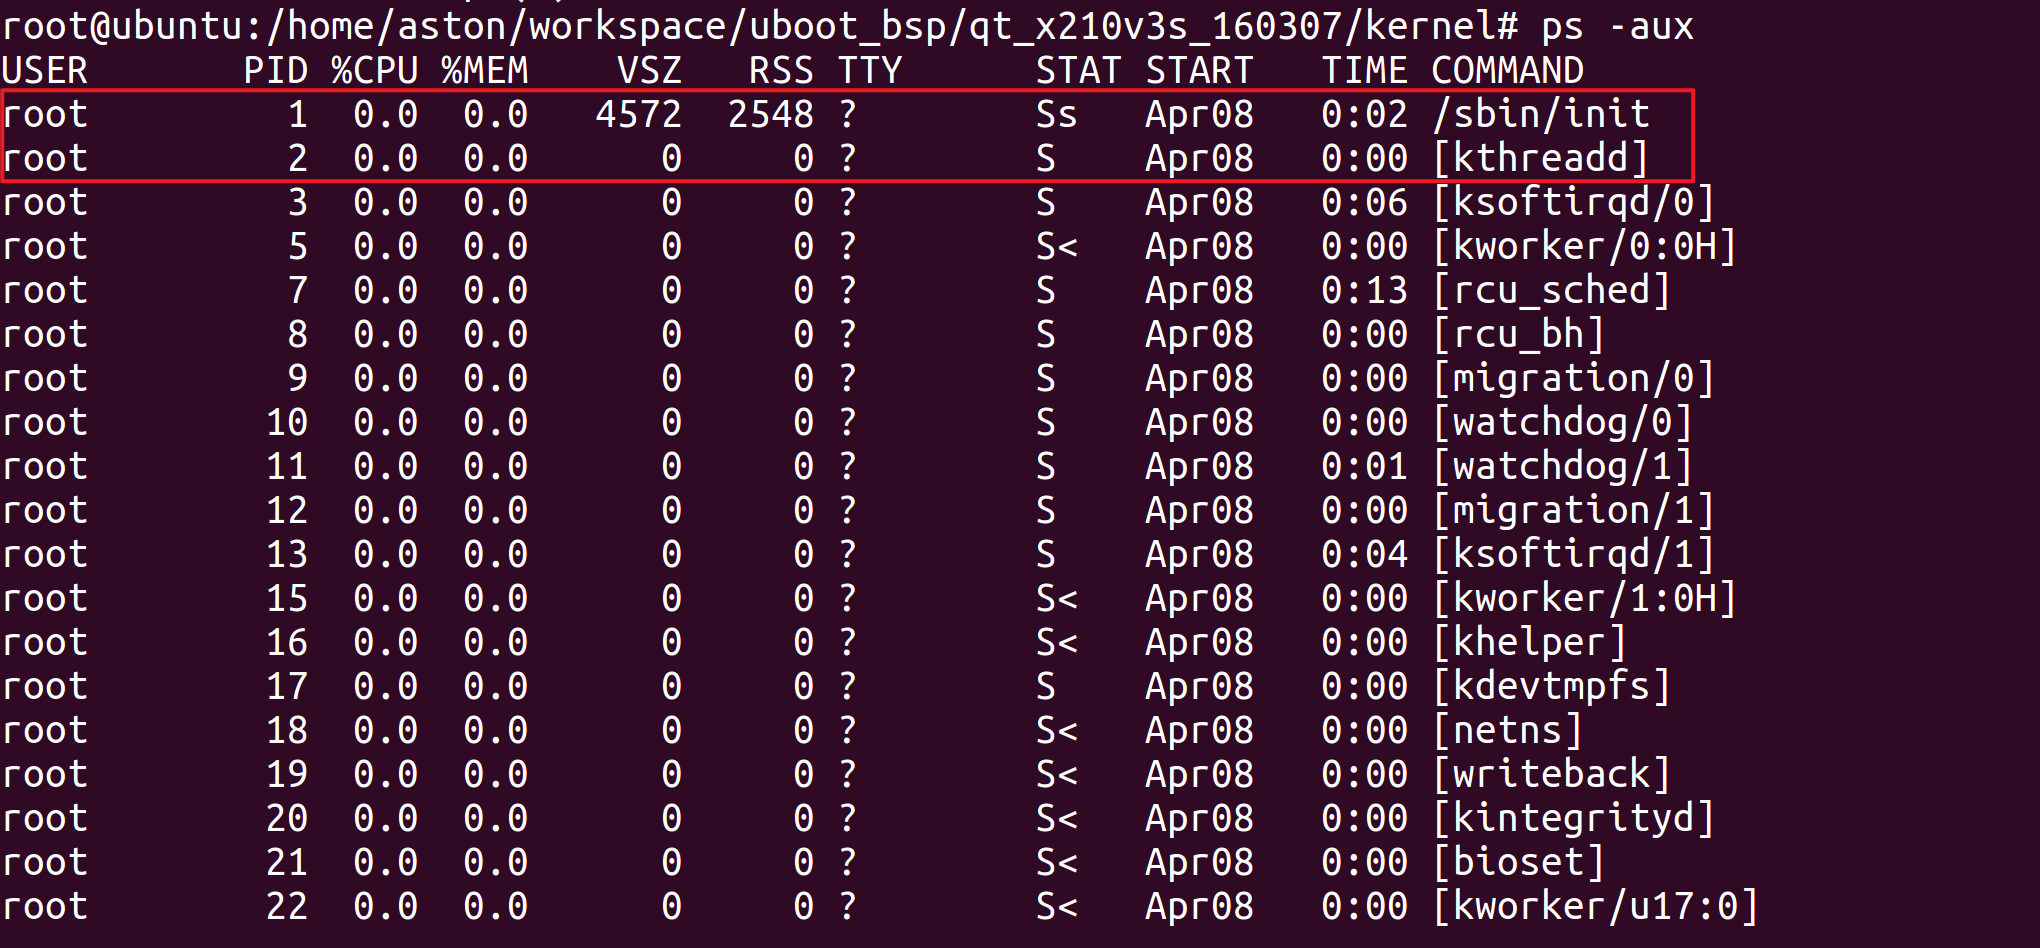Screen dimensions: 2040x948
Task: Click the TIME value 0:13 of rcu_sched
Action: [1364, 290]
